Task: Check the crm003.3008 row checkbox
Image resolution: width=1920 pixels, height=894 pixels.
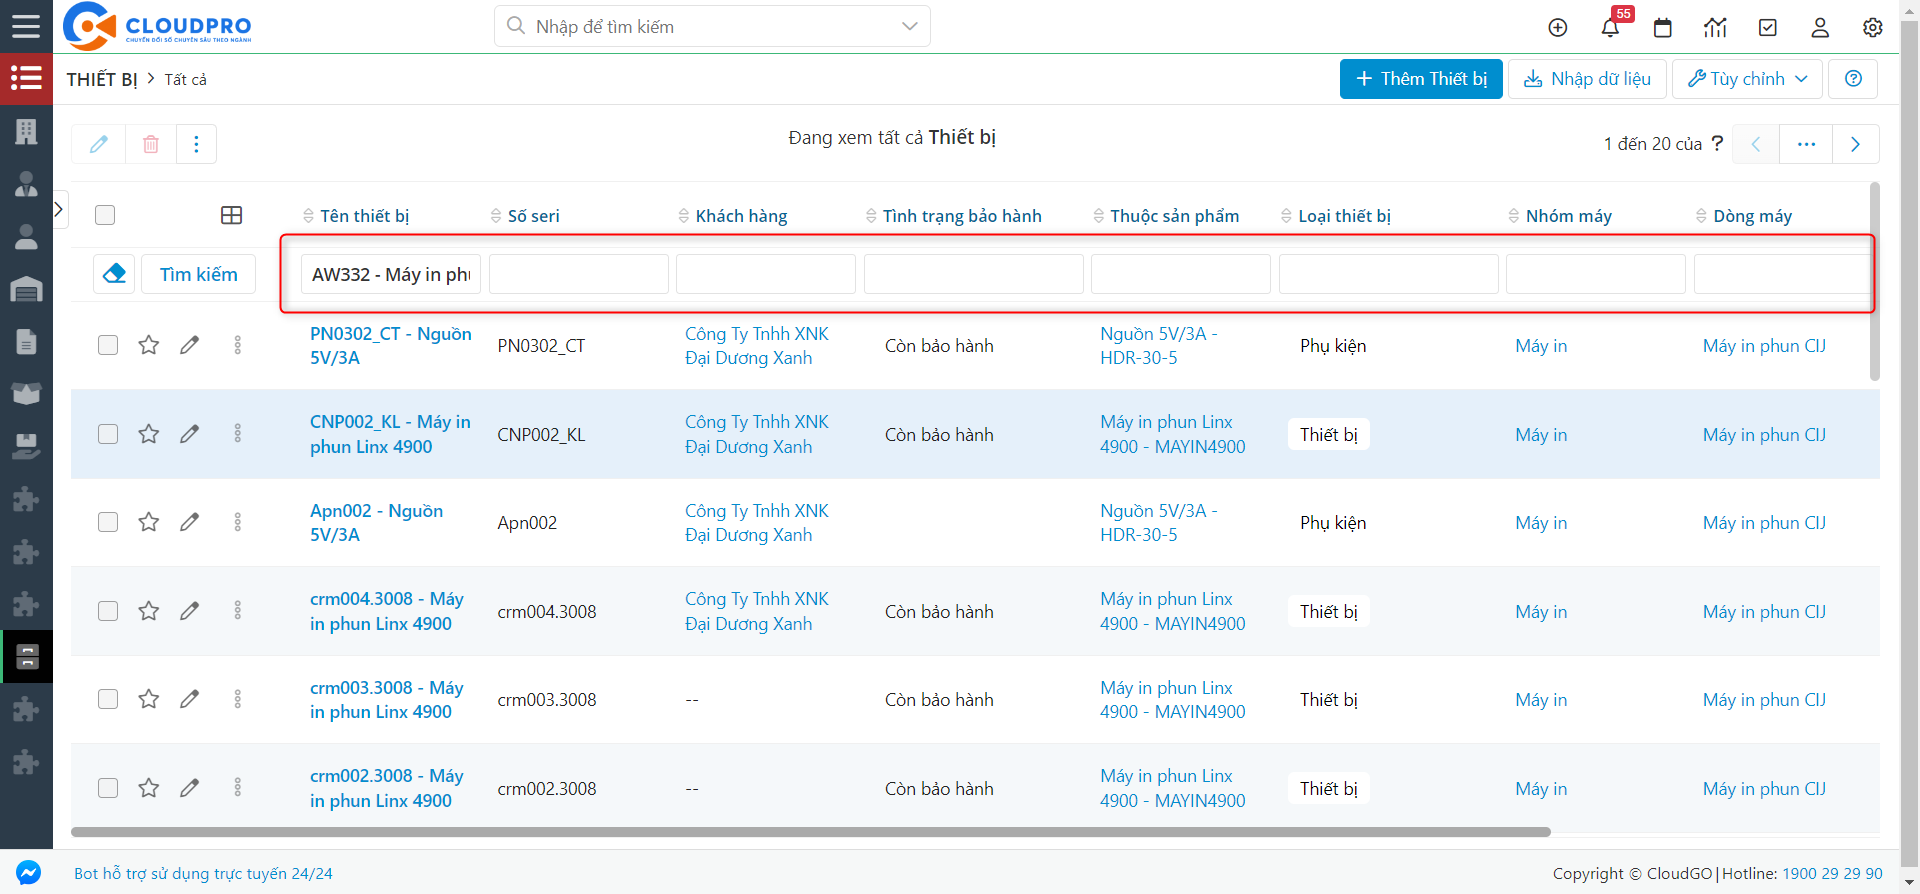Action: [x=108, y=699]
